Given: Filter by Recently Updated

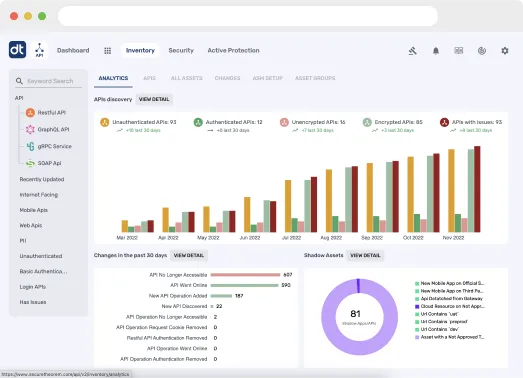Looking at the screenshot, I should [x=42, y=179].
